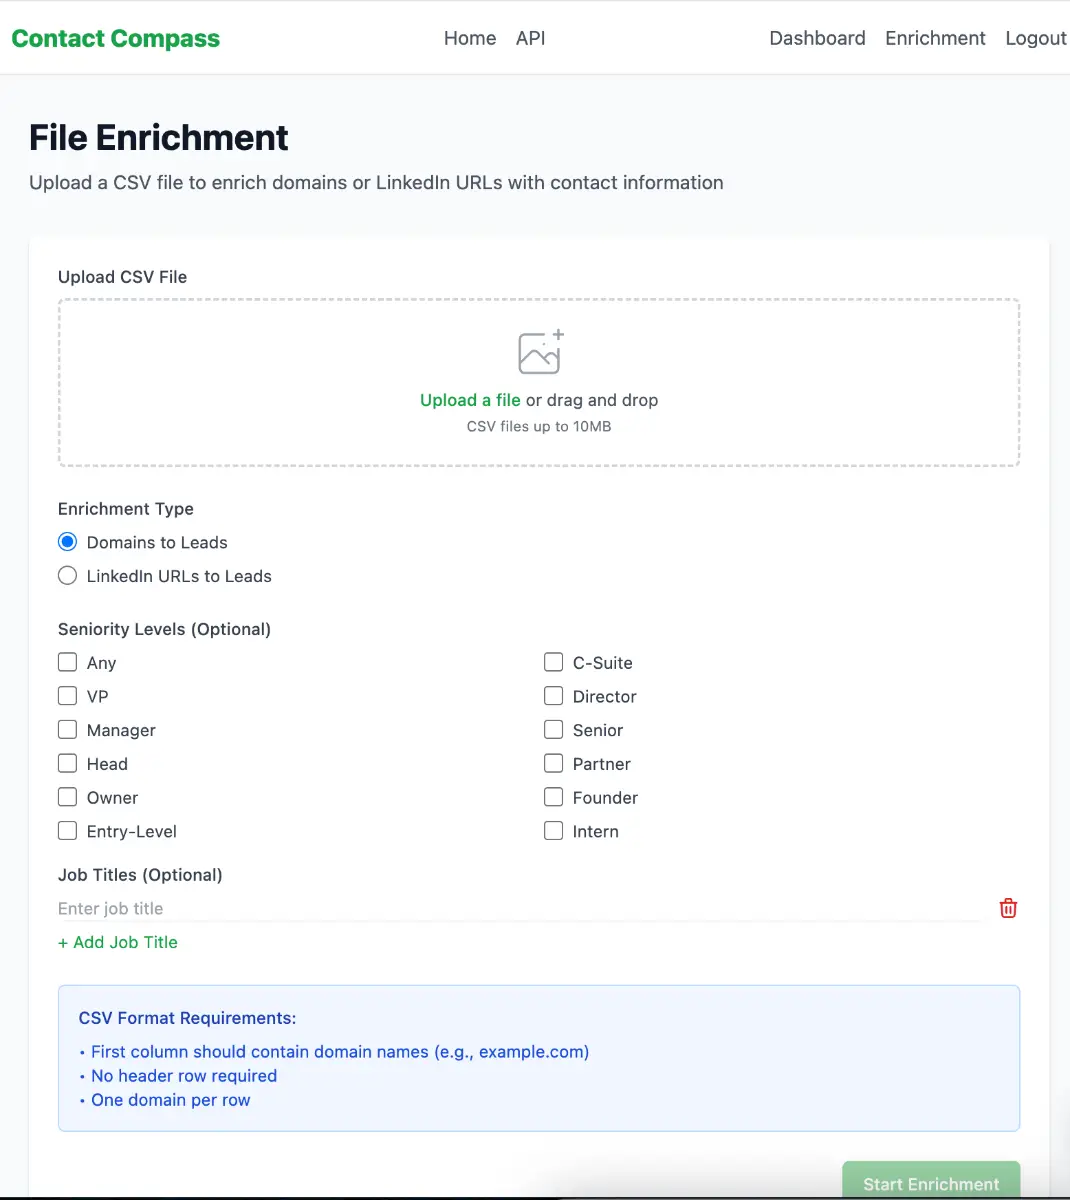Click the image upload icon in dropzone
This screenshot has height=1200, width=1070.
coord(540,352)
